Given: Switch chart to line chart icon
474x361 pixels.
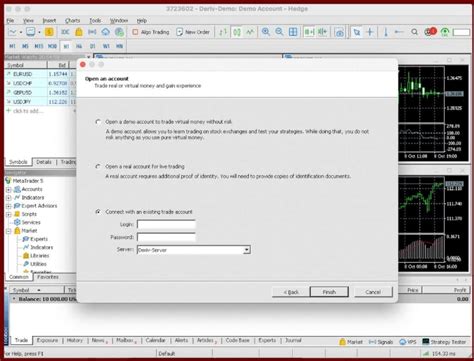Looking at the screenshot, I should click(250, 32).
